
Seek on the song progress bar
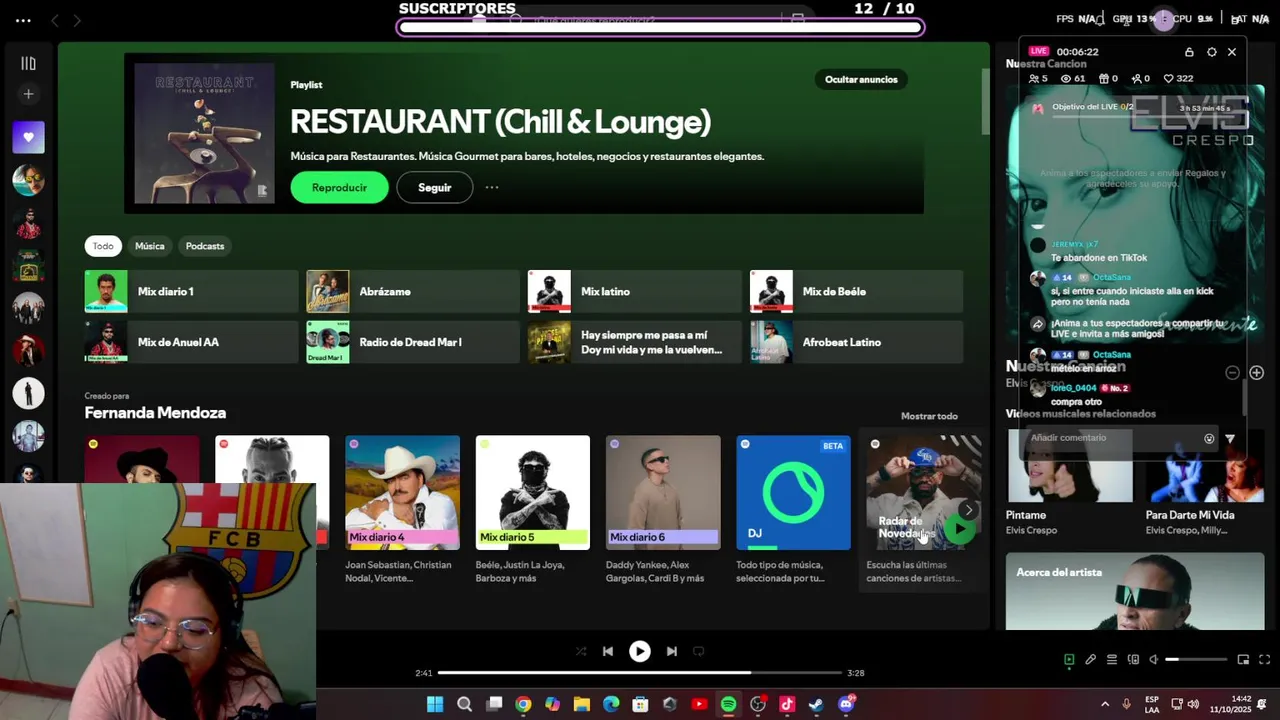640,673
